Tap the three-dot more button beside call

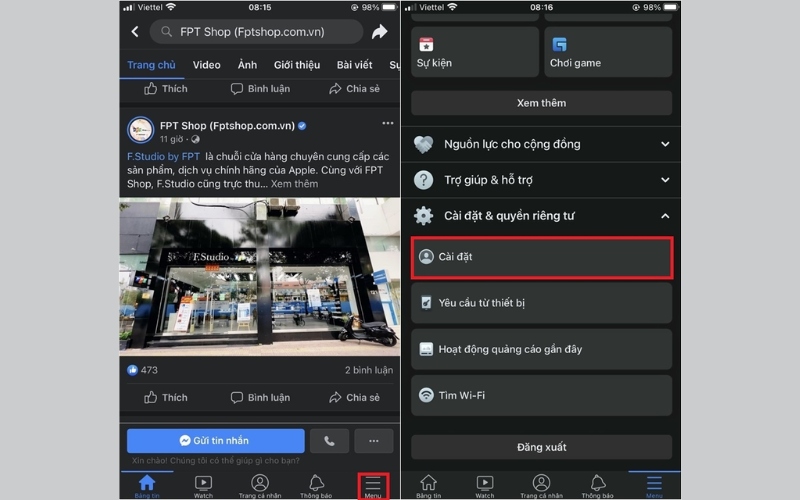click(x=374, y=440)
